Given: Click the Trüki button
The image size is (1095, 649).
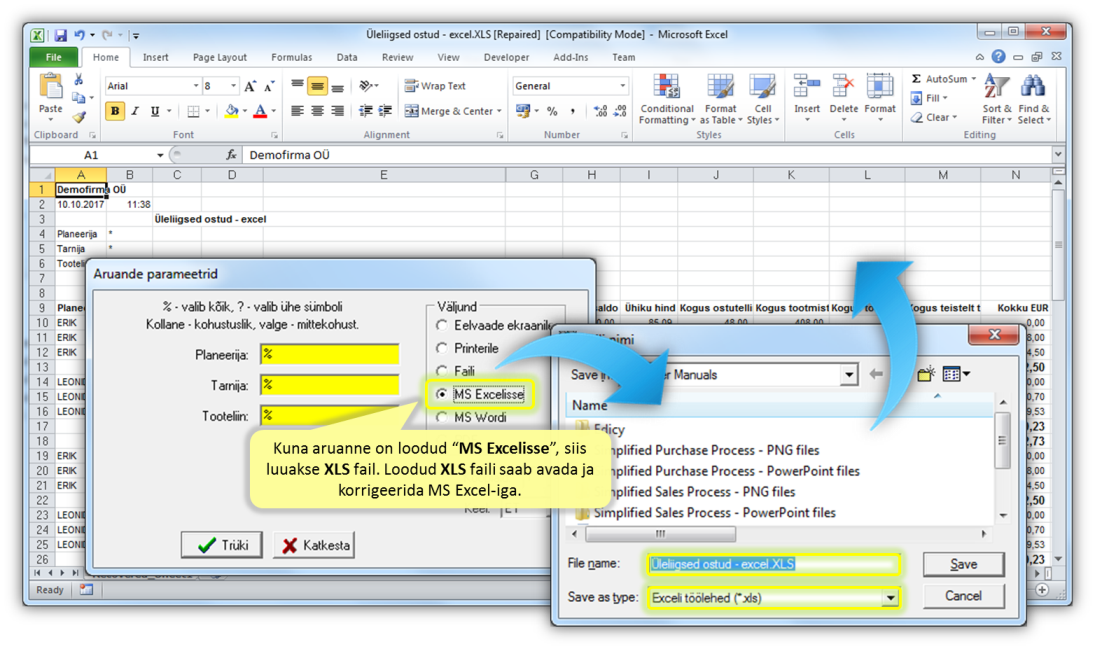Looking at the screenshot, I should click(x=221, y=545).
